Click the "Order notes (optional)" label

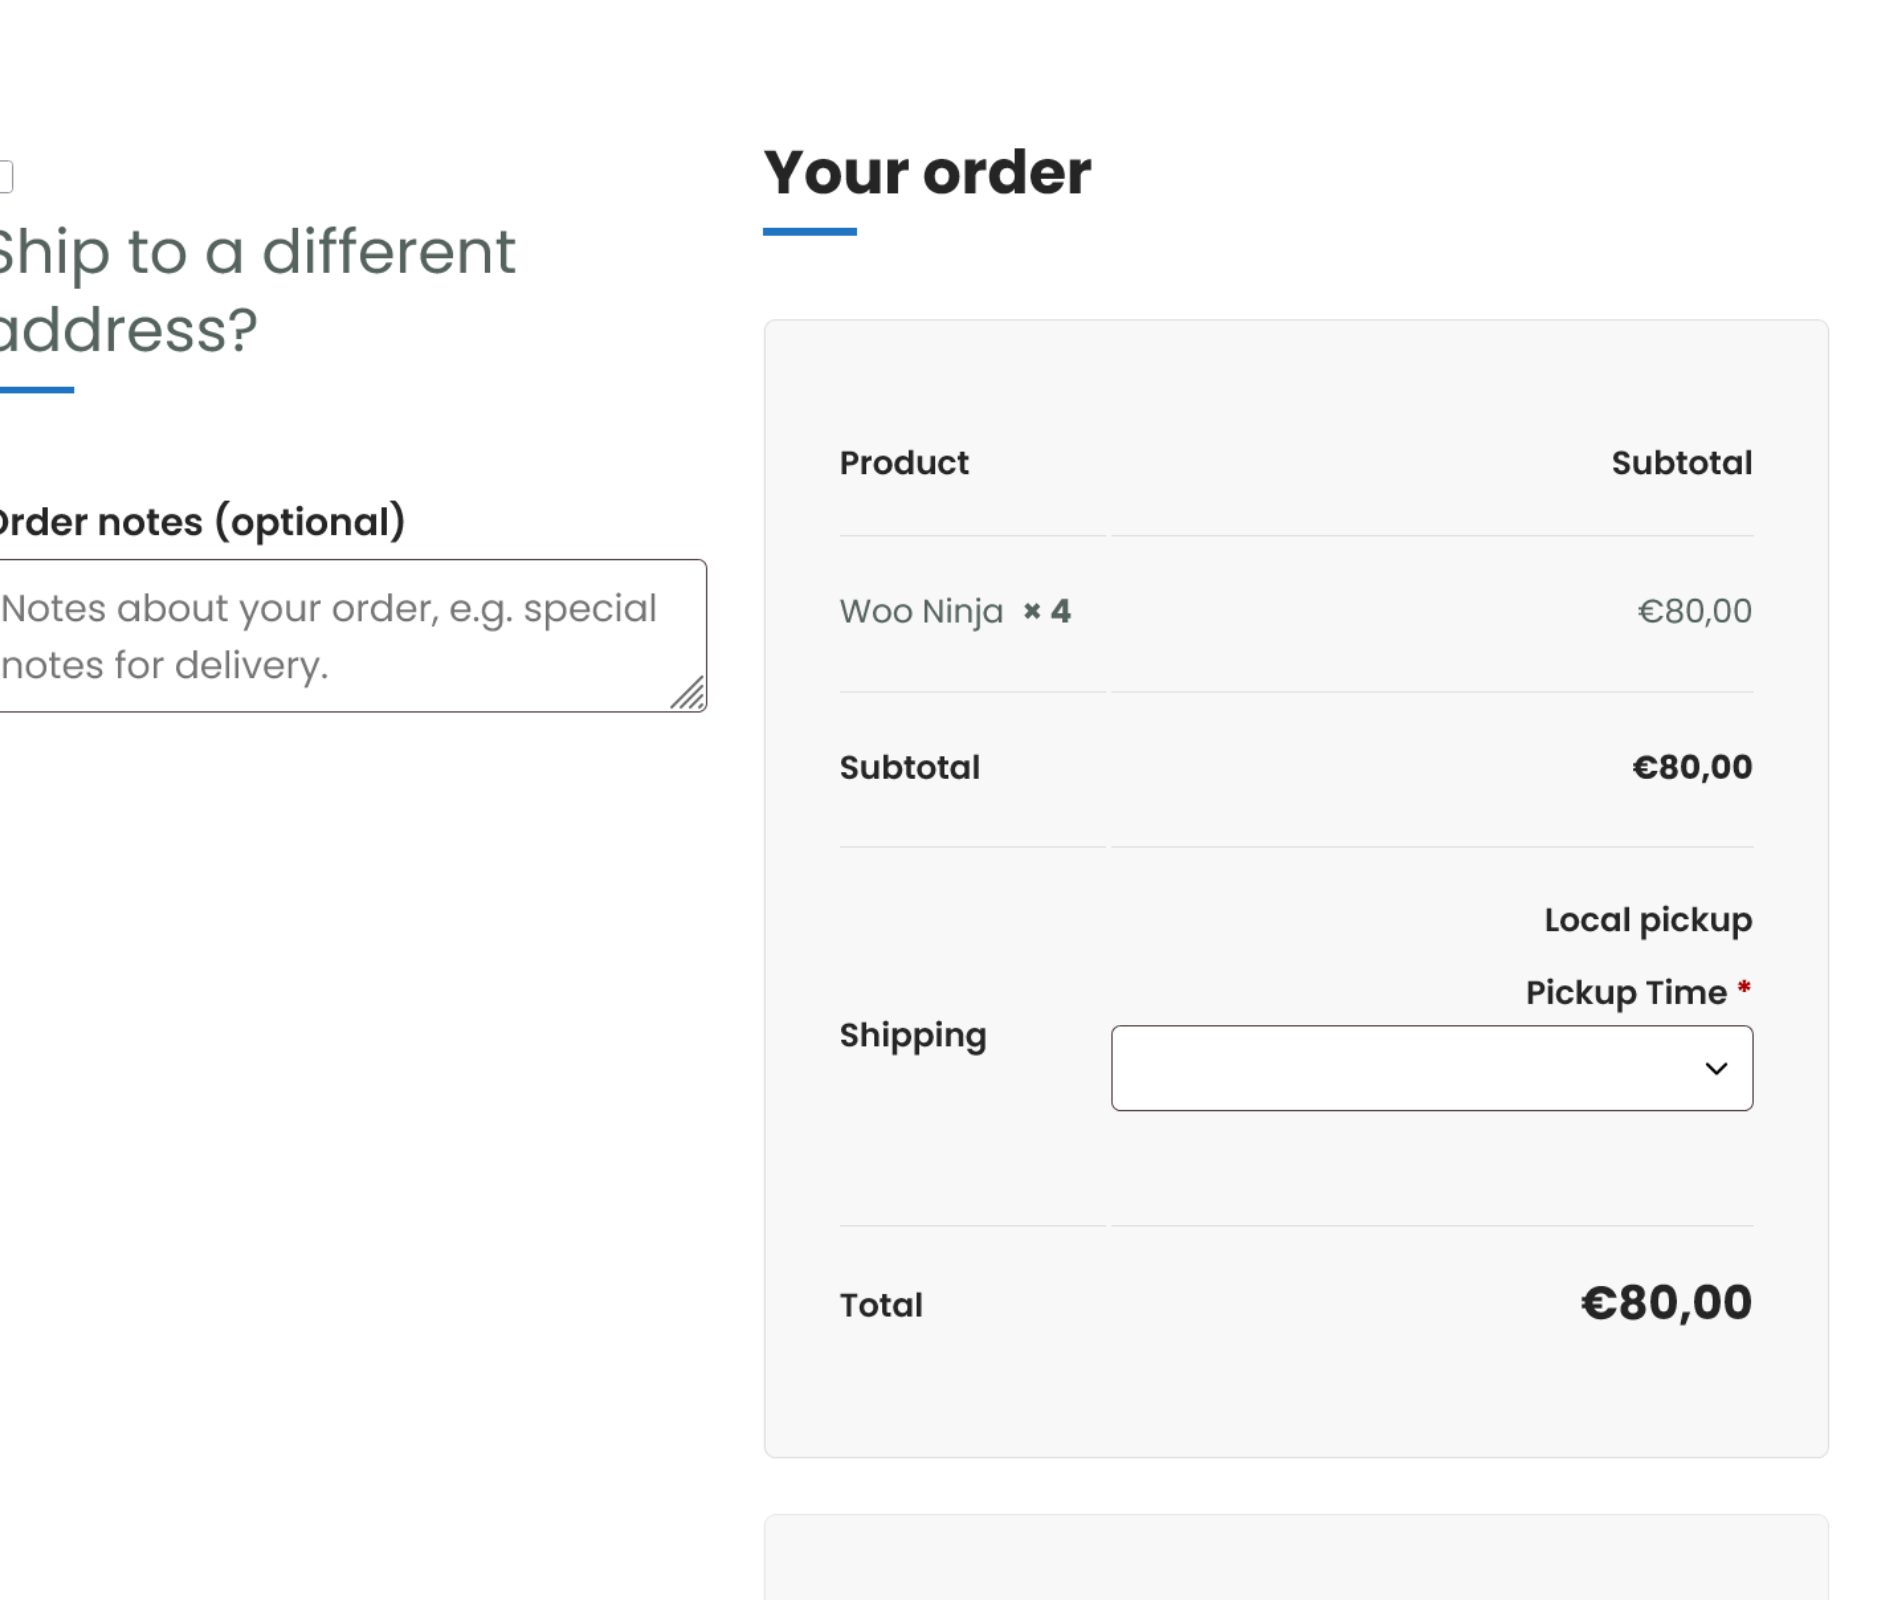click(x=200, y=522)
